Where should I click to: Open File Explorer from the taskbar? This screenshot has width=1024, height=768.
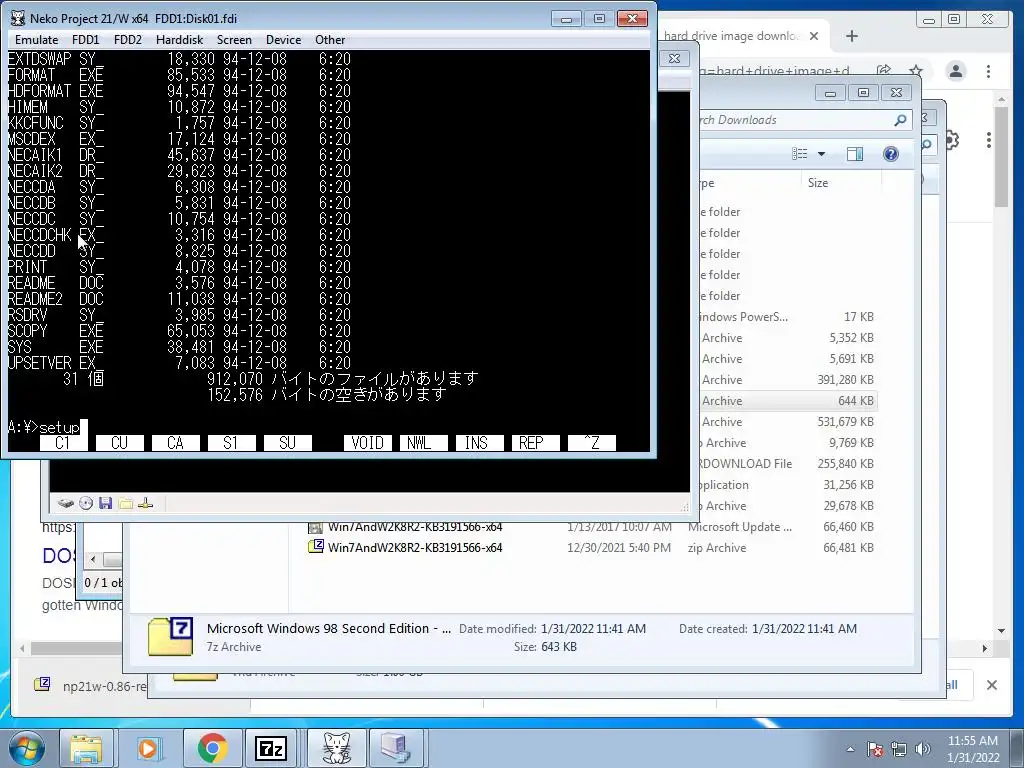[86, 748]
